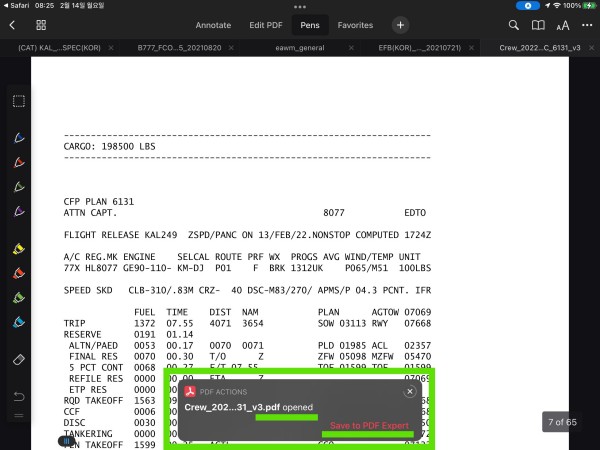The width and height of the screenshot is (600, 450).
Task: Choose the green highlighter tool
Action: 19,298
